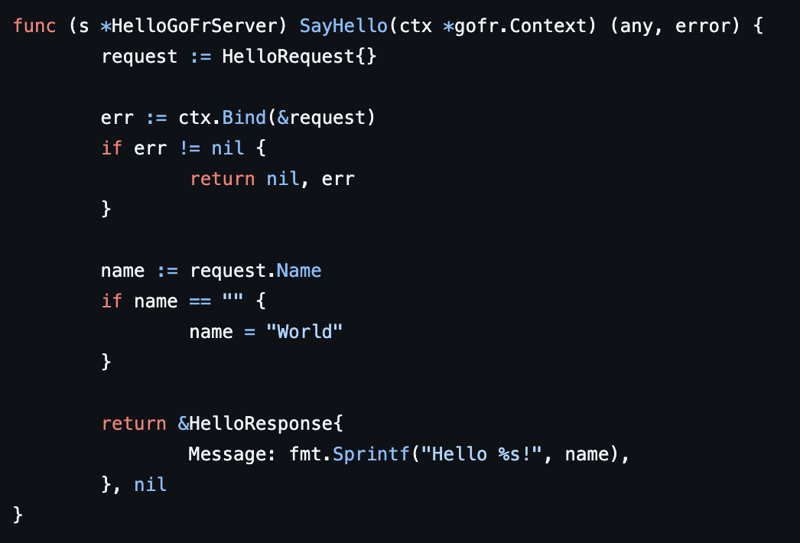Click the &request argument inside Bind
Screen dimensions: 800x543
click(x=320, y=118)
